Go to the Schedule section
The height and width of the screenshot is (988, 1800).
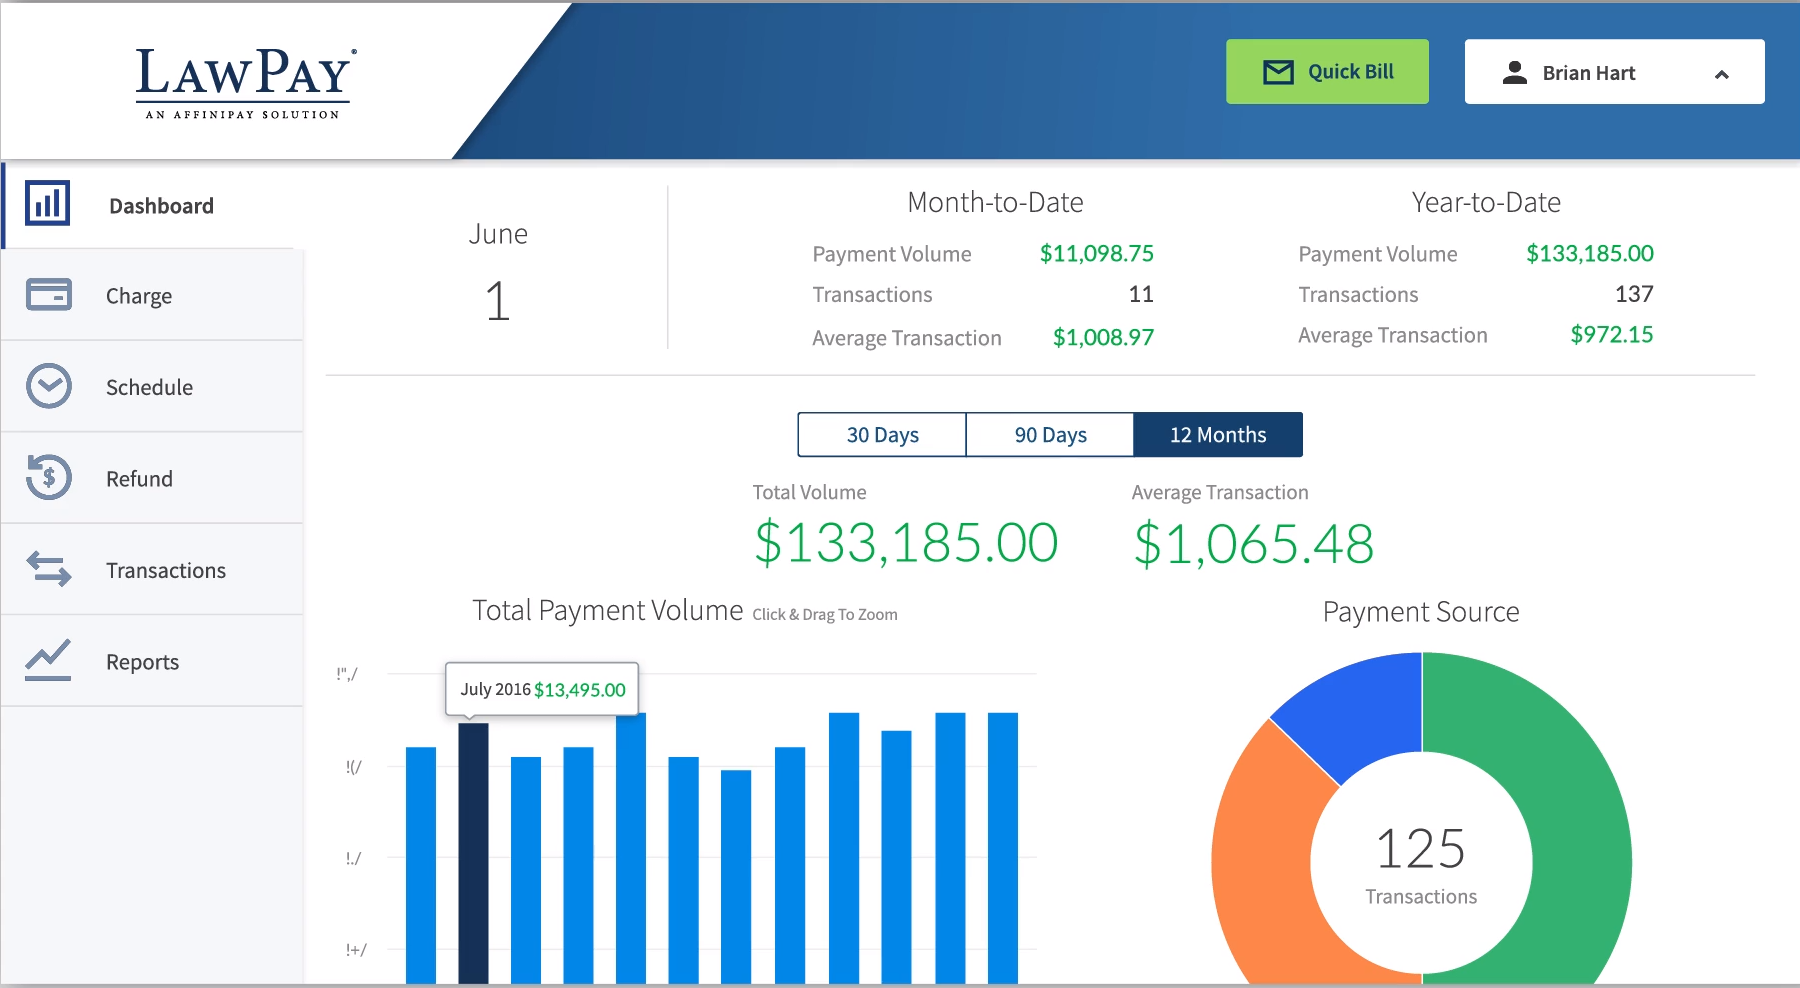pos(153,387)
